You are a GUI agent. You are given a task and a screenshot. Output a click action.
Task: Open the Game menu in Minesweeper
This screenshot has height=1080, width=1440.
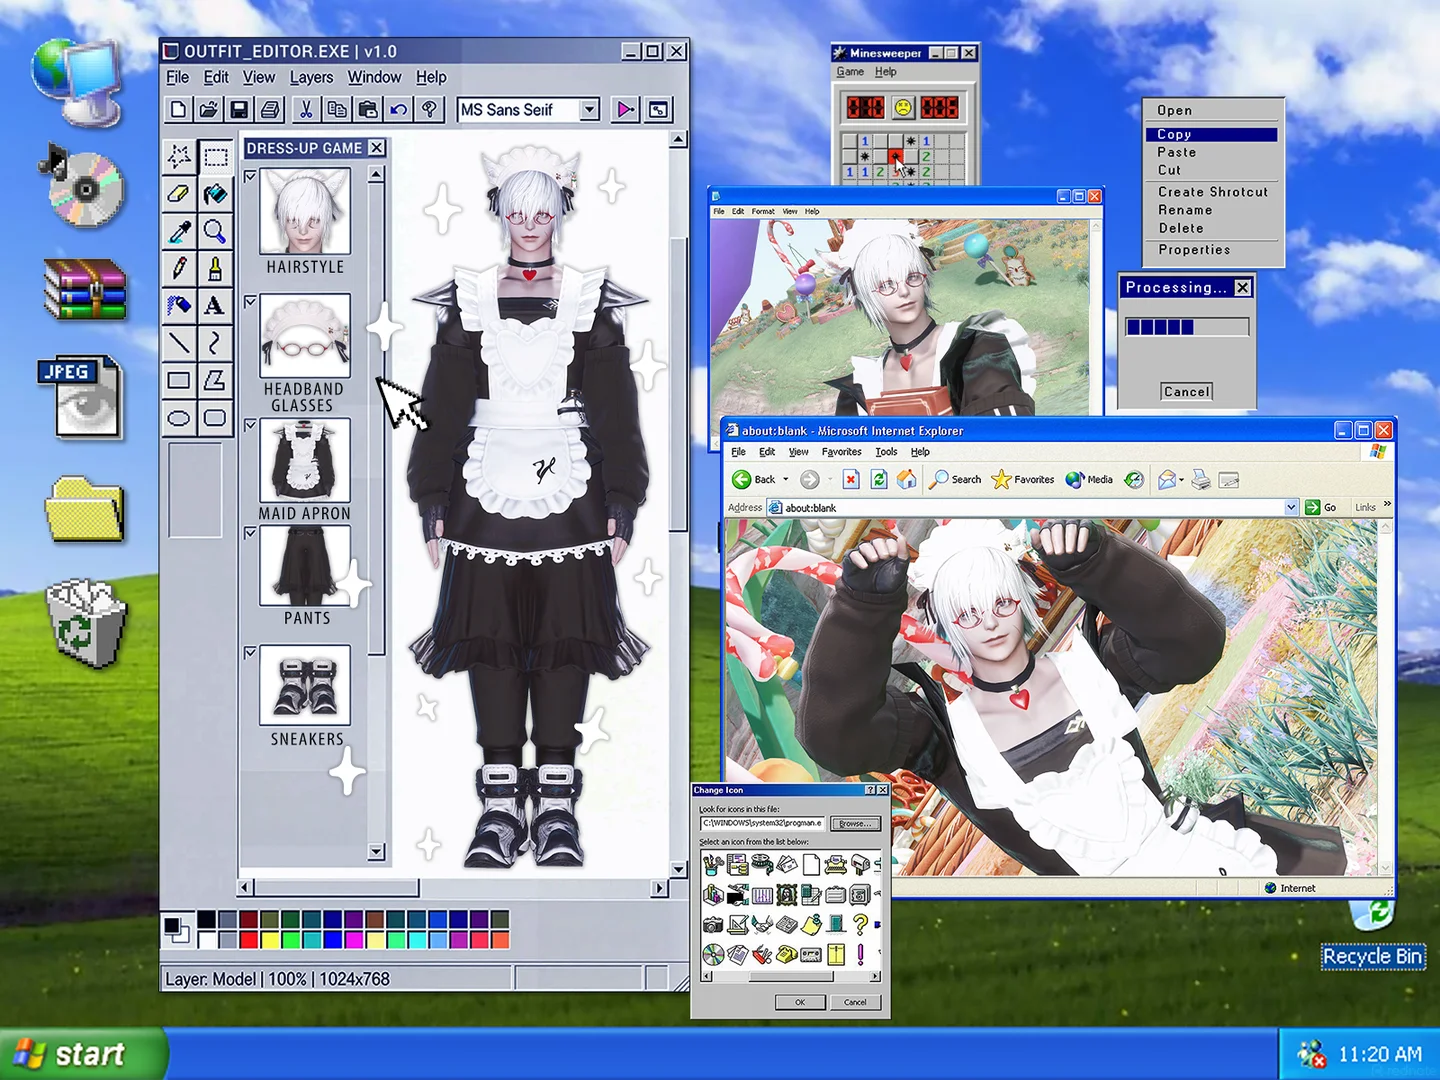[850, 72]
